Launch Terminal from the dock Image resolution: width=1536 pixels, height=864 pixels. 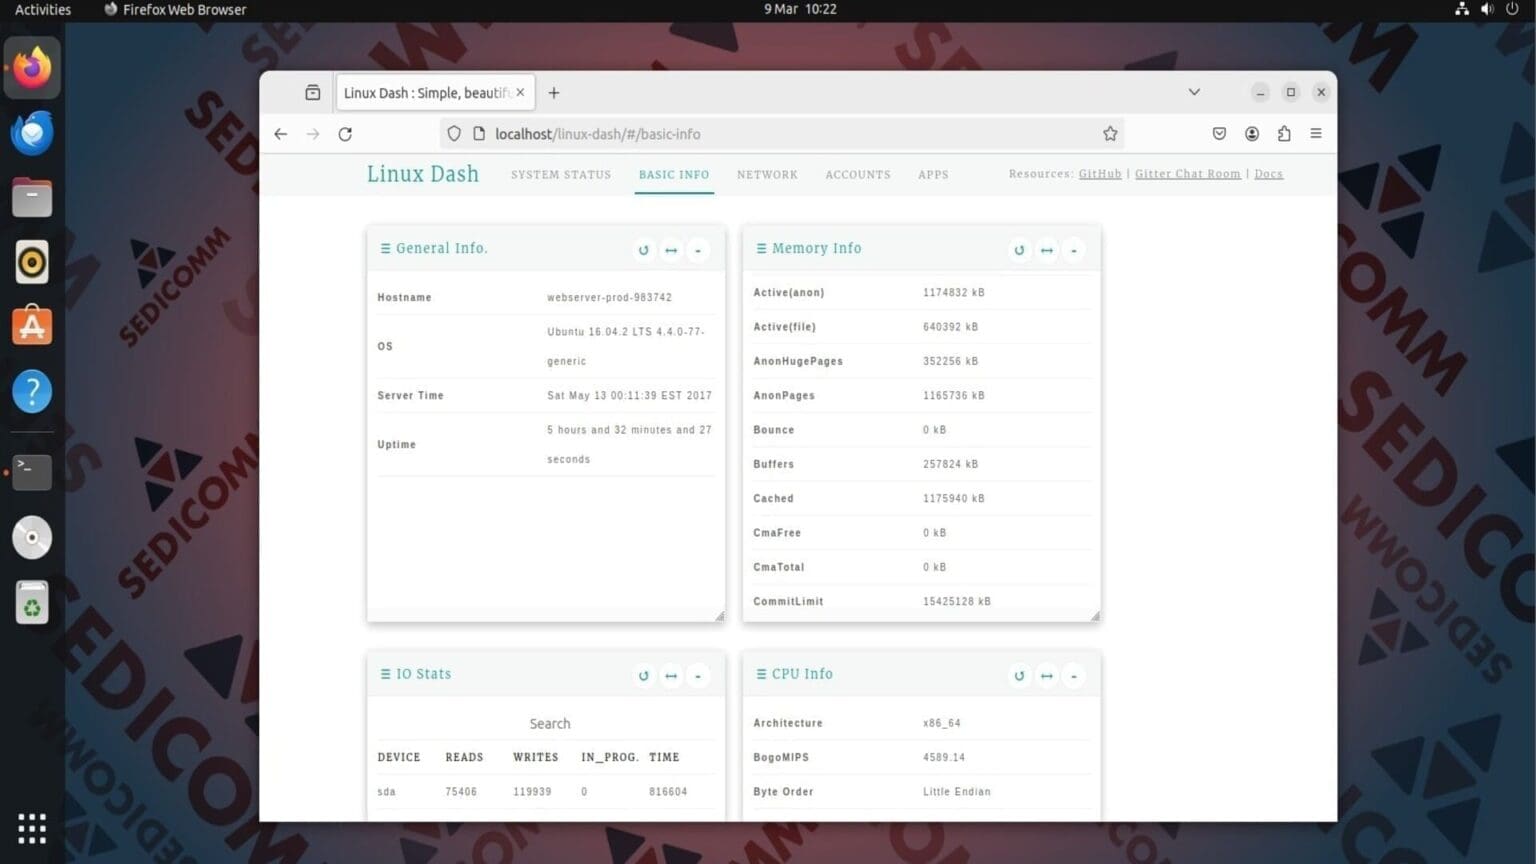pyautogui.click(x=32, y=471)
